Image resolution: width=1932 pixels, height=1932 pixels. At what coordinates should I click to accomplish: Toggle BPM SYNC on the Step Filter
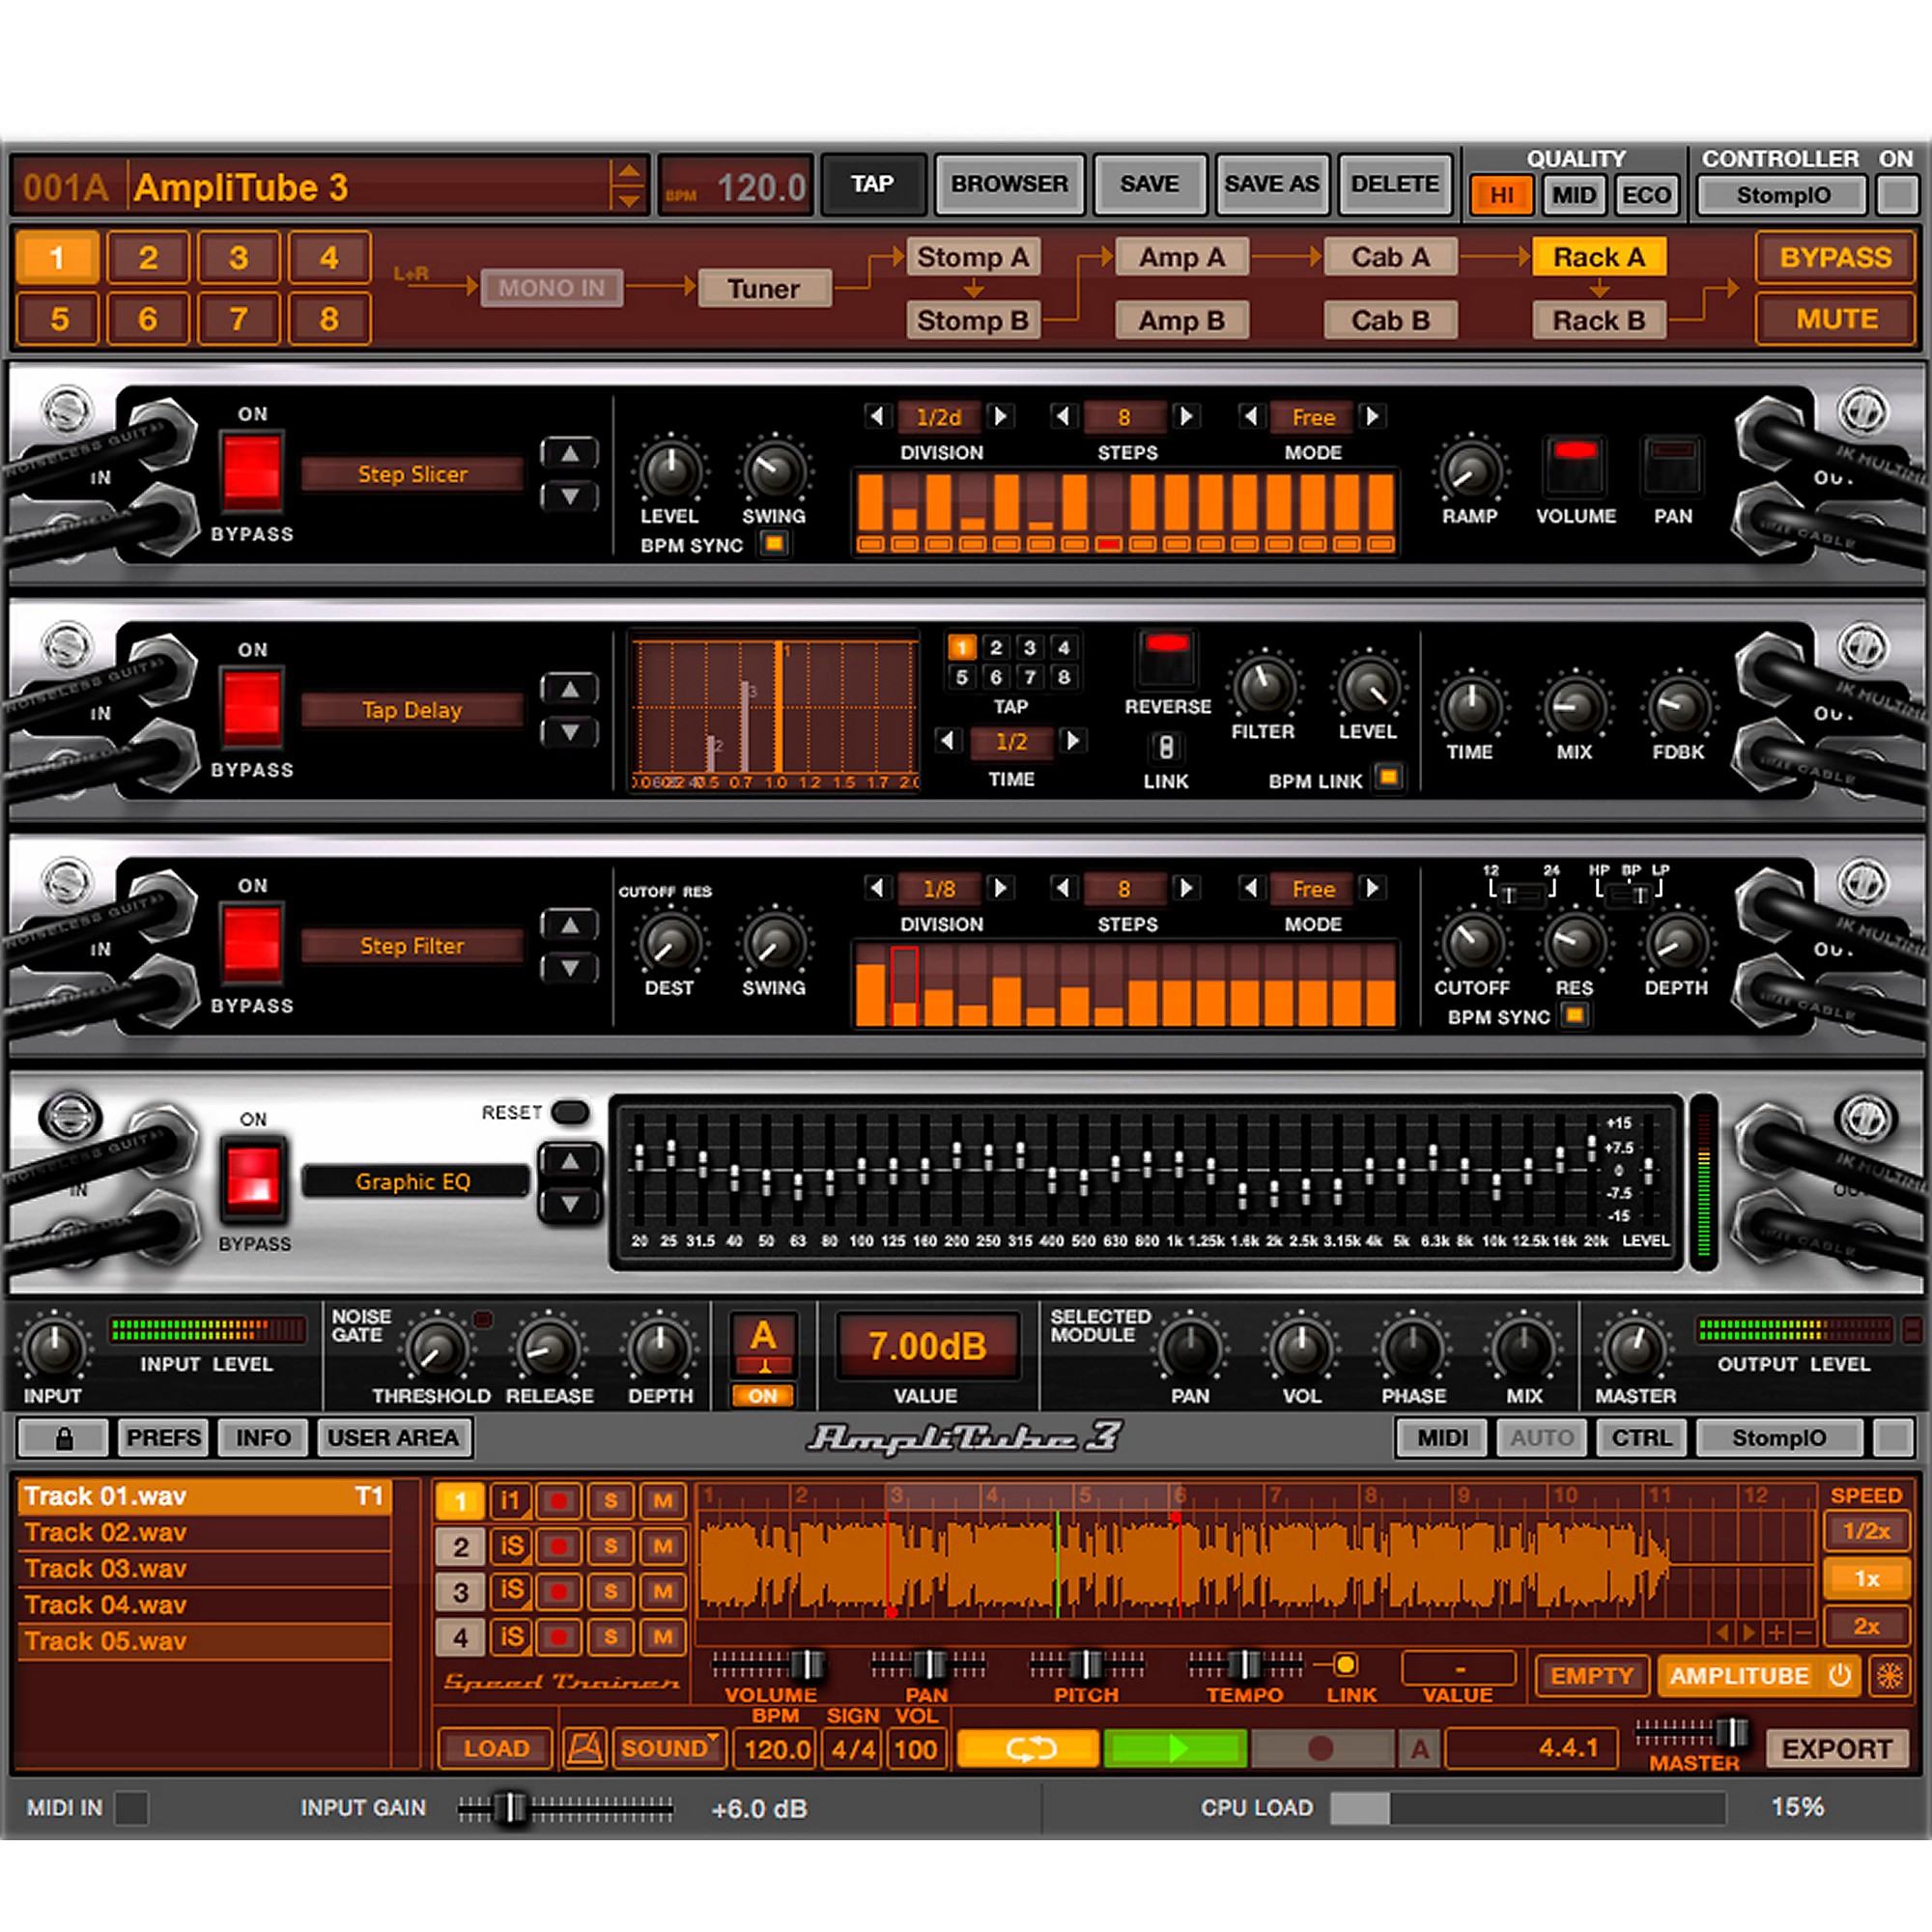[x=1575, y=1016]
